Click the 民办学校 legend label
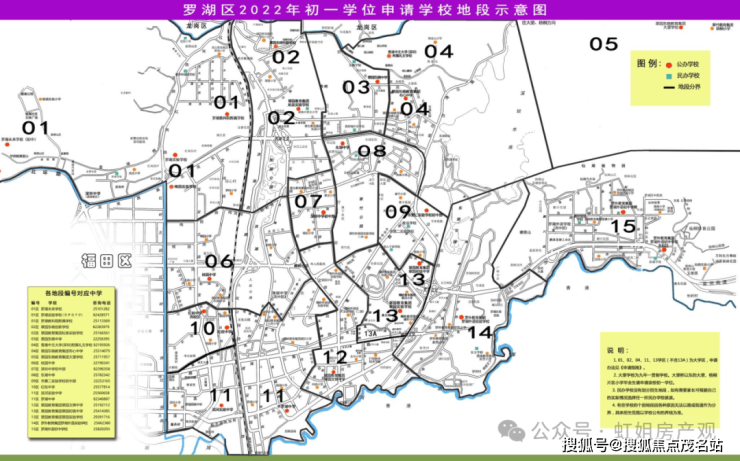The height and width of the screenshot is (461, 740). click(688, 75)
